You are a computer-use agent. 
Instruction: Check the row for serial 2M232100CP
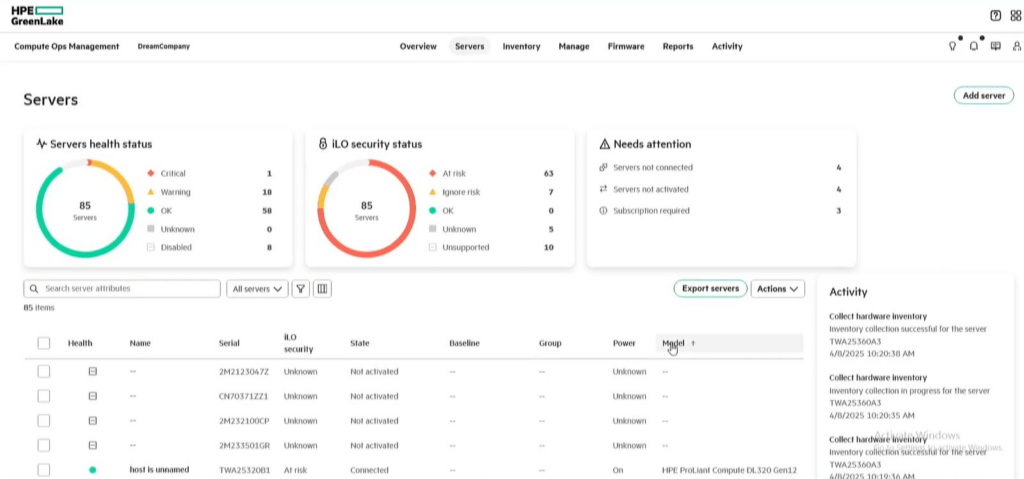tap(44, 421)
